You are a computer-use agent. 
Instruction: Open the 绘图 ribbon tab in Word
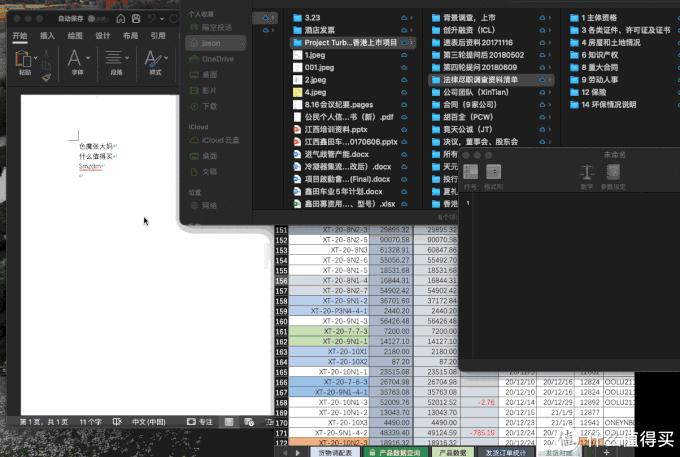tap(75, 36)
